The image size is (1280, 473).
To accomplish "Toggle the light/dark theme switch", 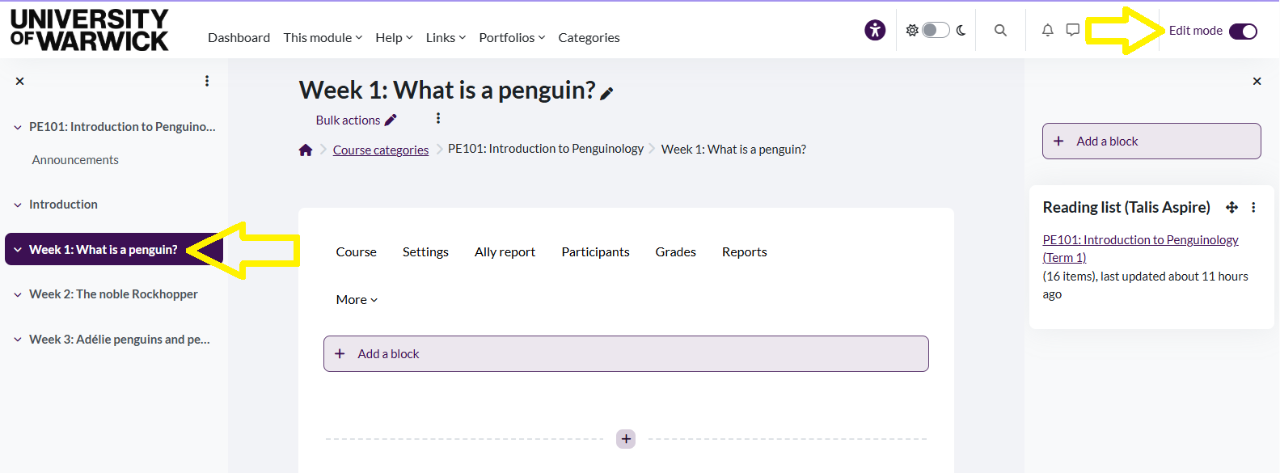I will [x=936, y=30].
